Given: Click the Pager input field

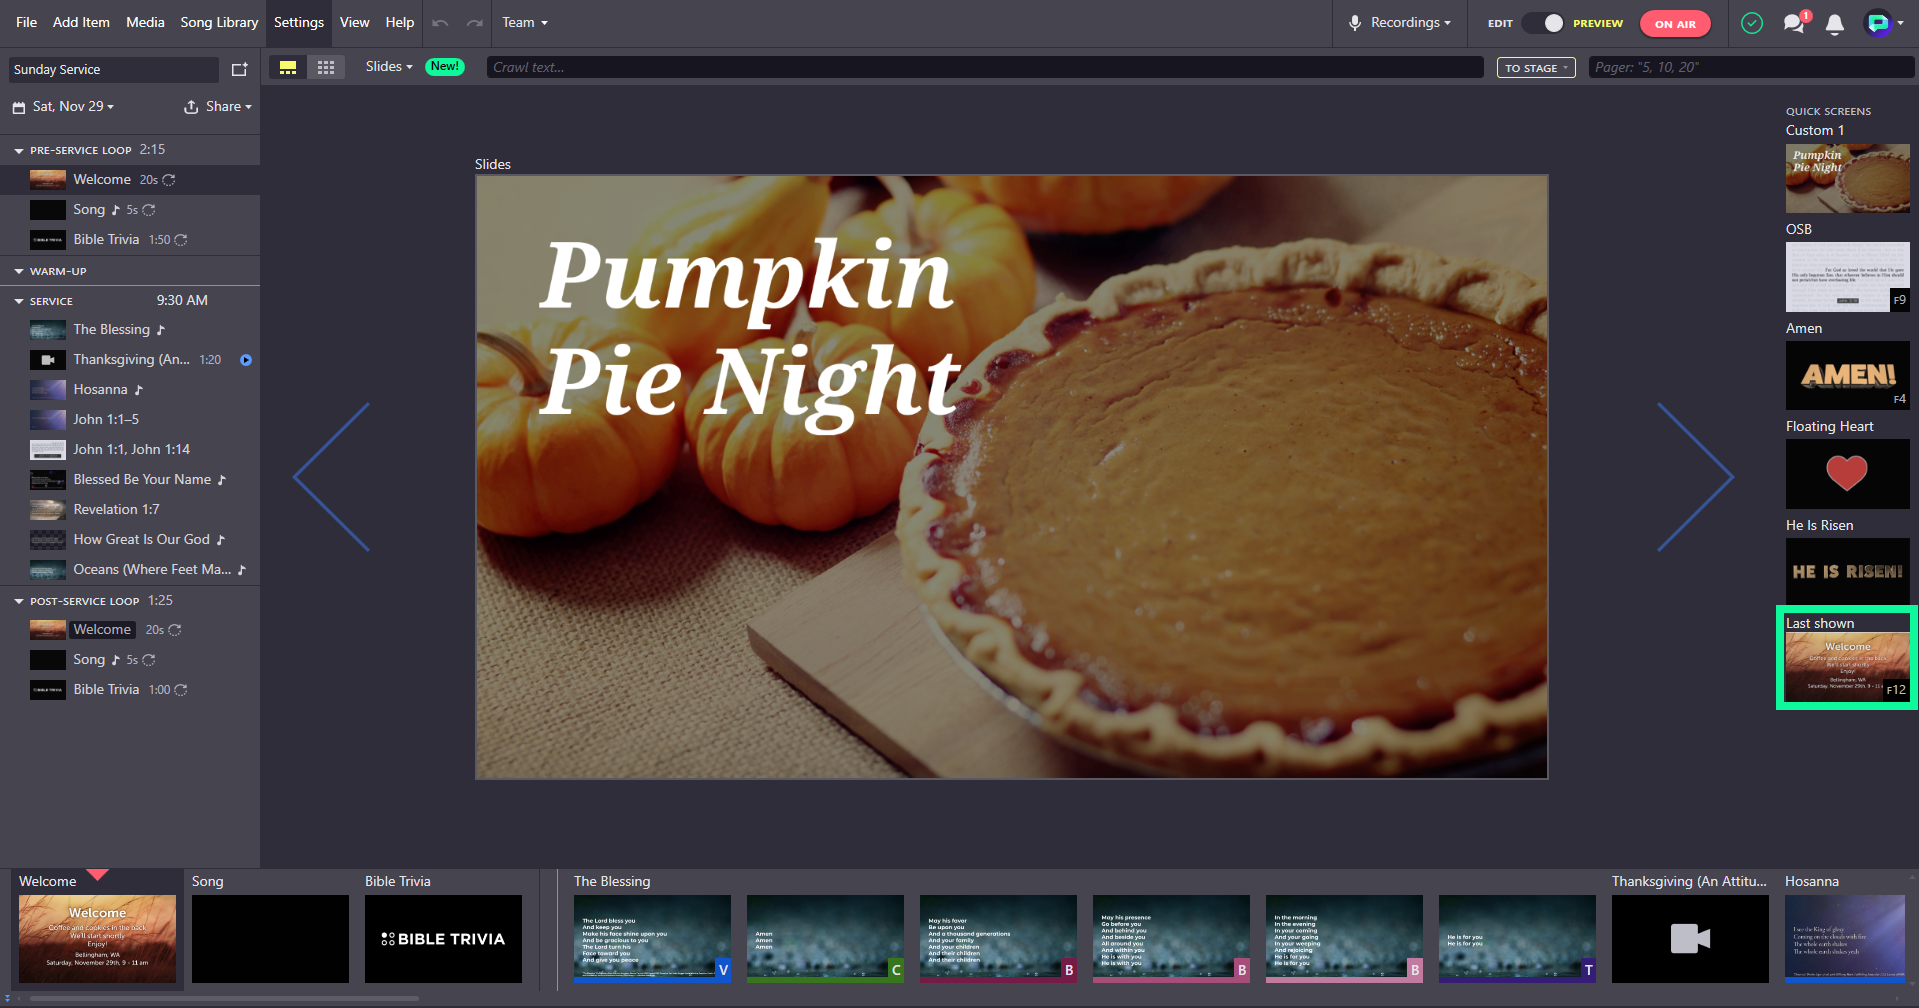Looking at the screenshot, I should click(x=1750, y=67).
